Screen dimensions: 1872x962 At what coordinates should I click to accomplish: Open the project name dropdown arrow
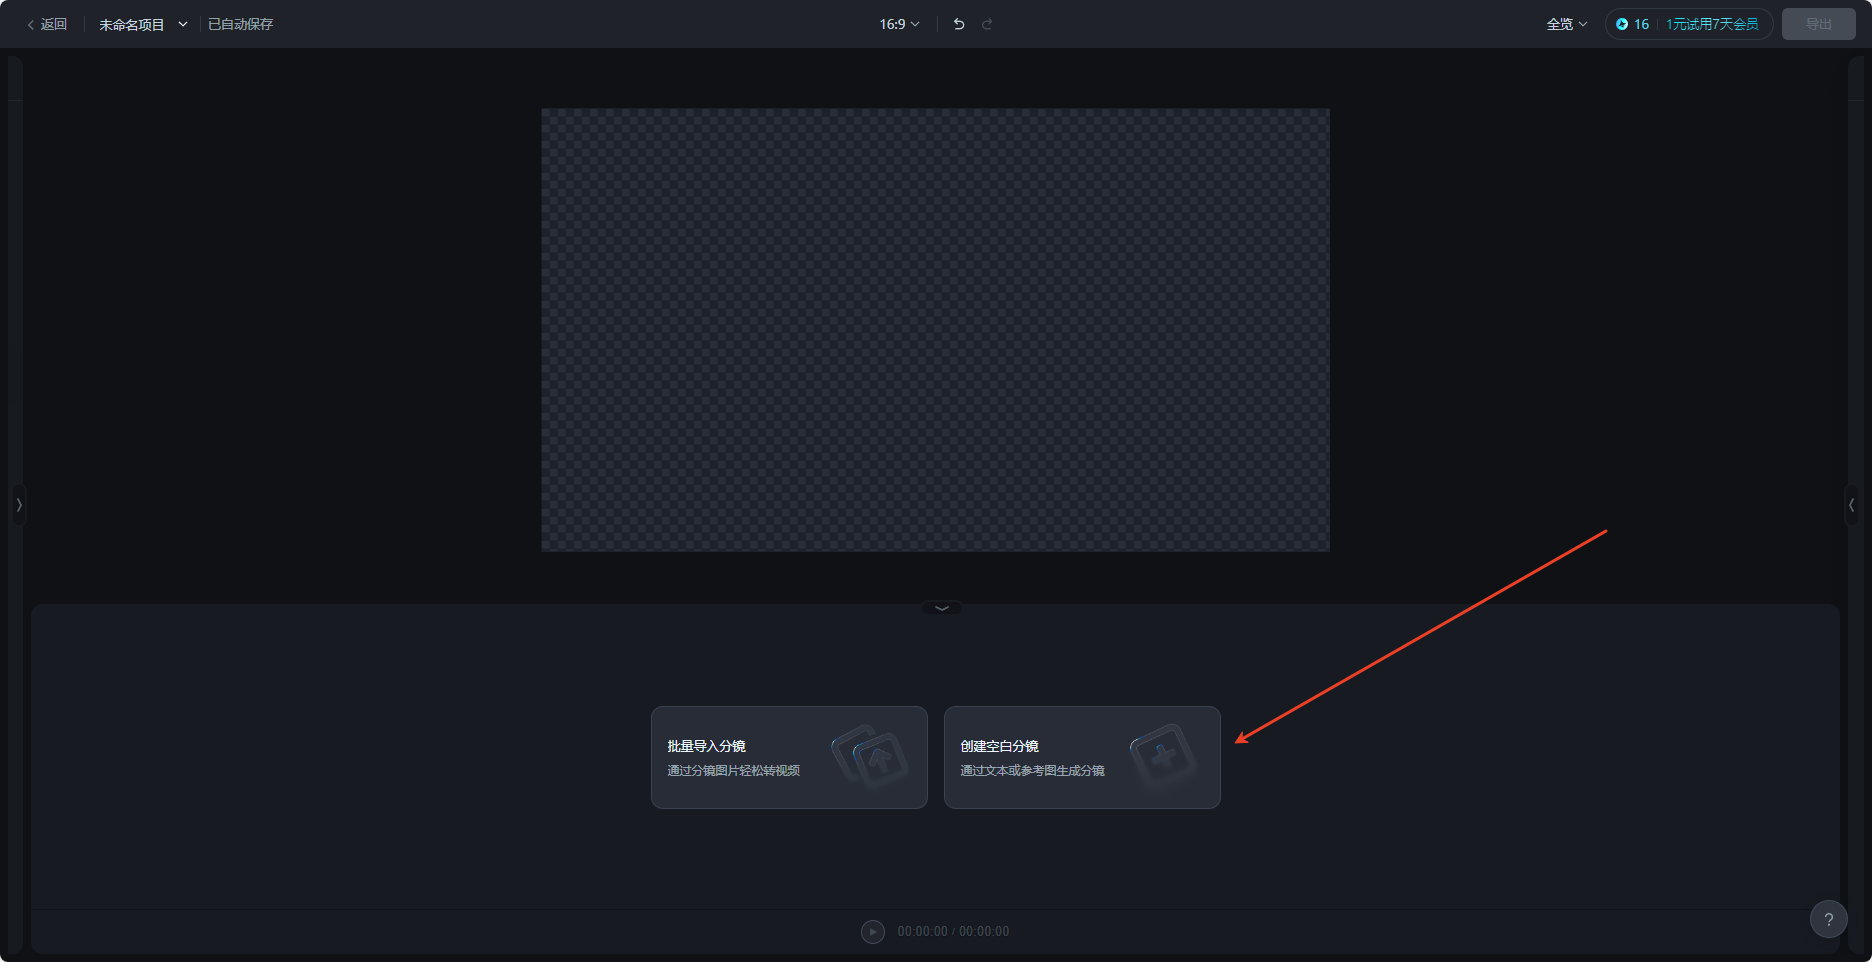183,24
